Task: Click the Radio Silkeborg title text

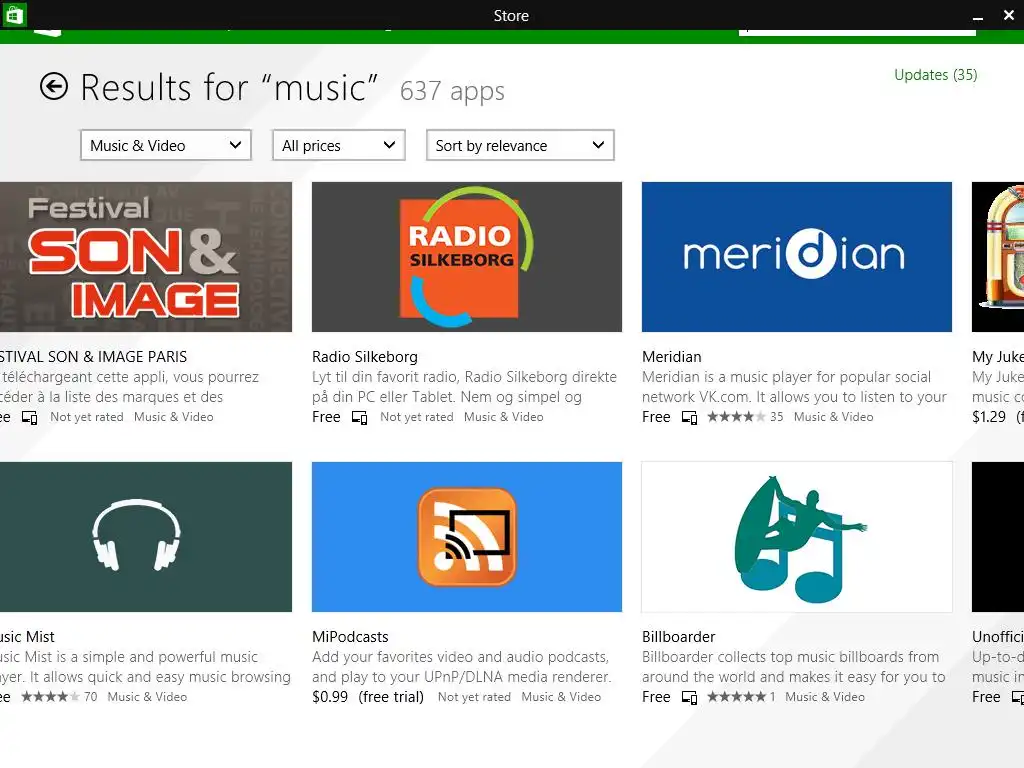Action: 364,357
